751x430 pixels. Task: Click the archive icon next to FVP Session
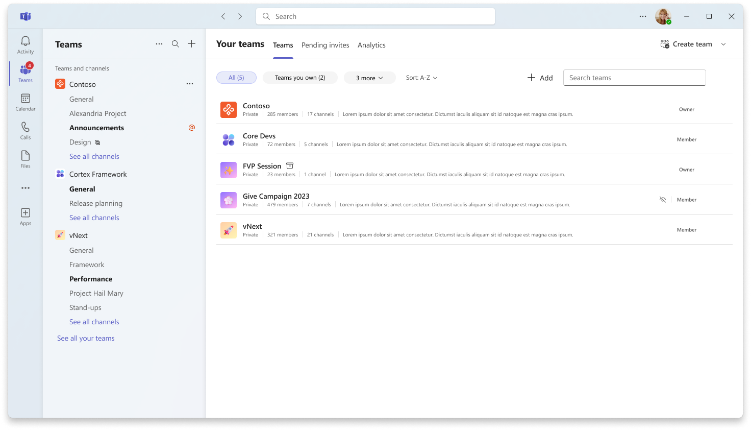(x=289, y=166)
